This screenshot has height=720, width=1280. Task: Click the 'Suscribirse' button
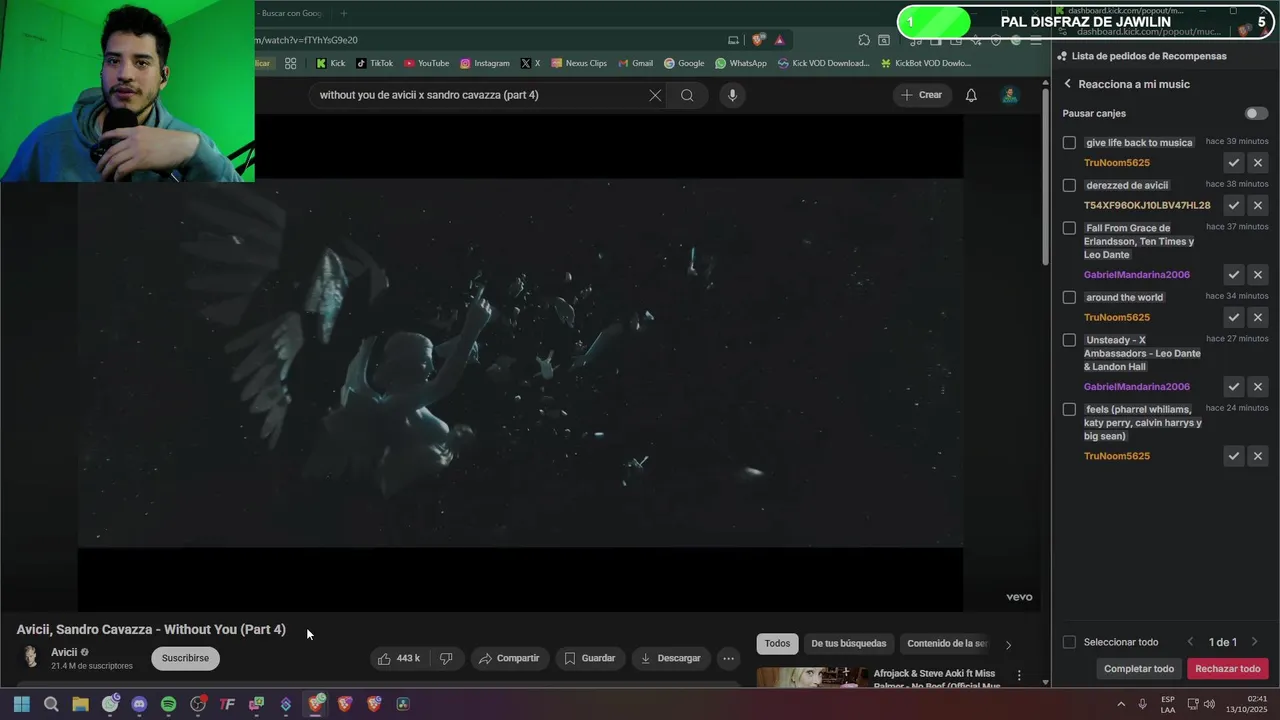click(x=185, y=658)
